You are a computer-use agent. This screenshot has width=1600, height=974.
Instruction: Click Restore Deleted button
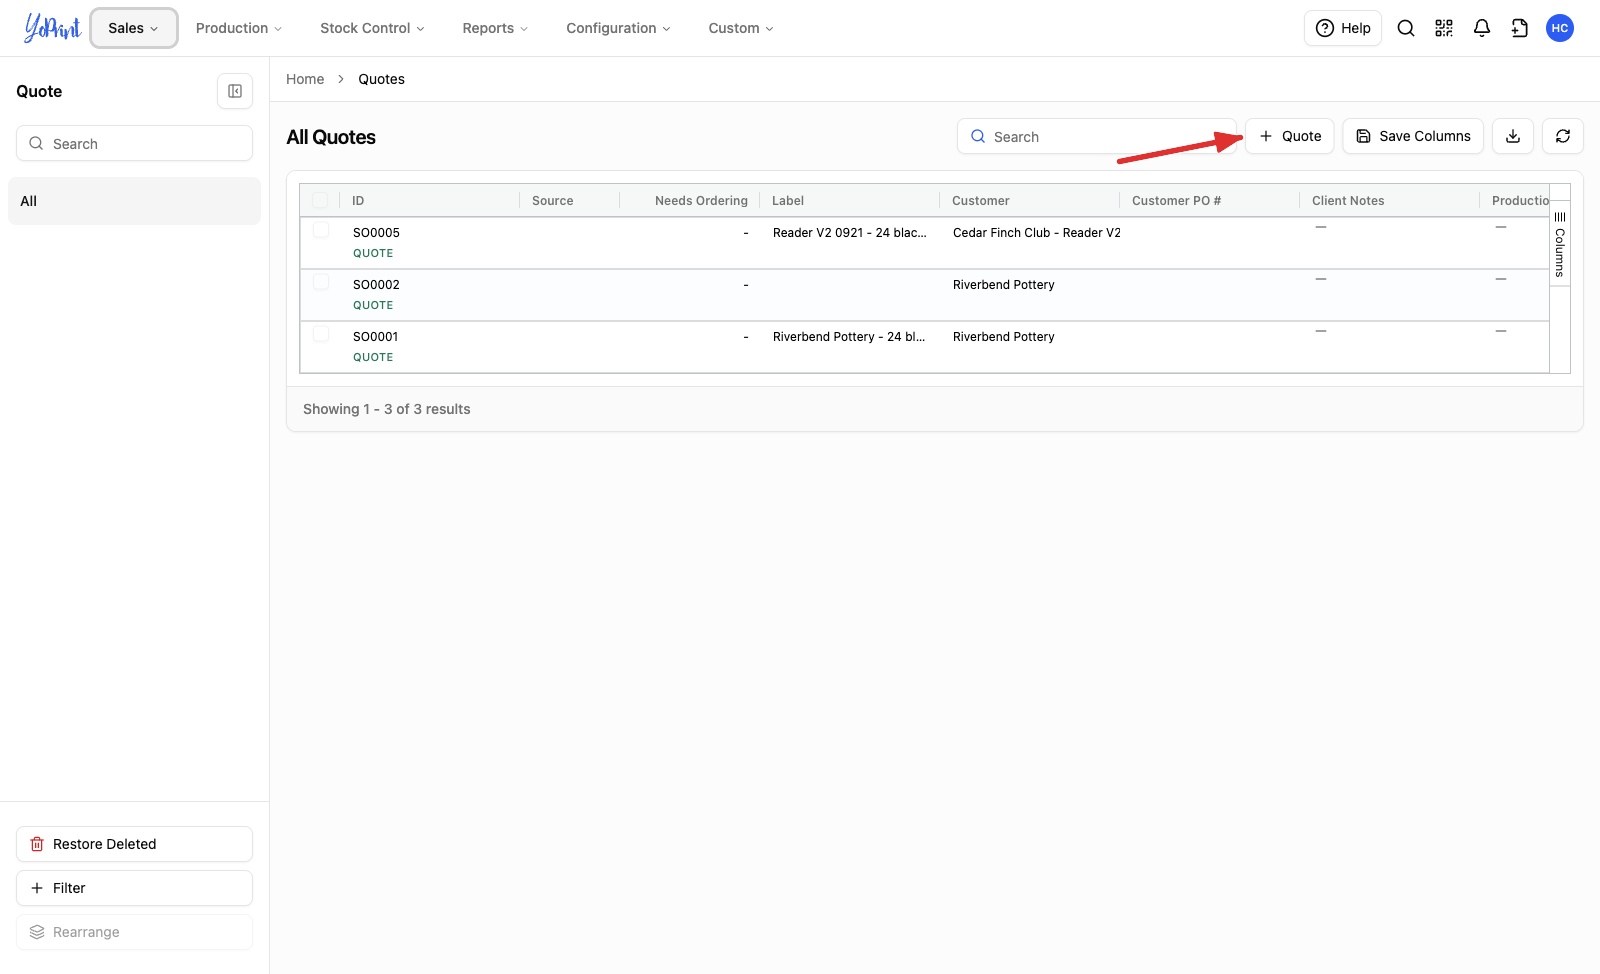[x=134, y=844]
